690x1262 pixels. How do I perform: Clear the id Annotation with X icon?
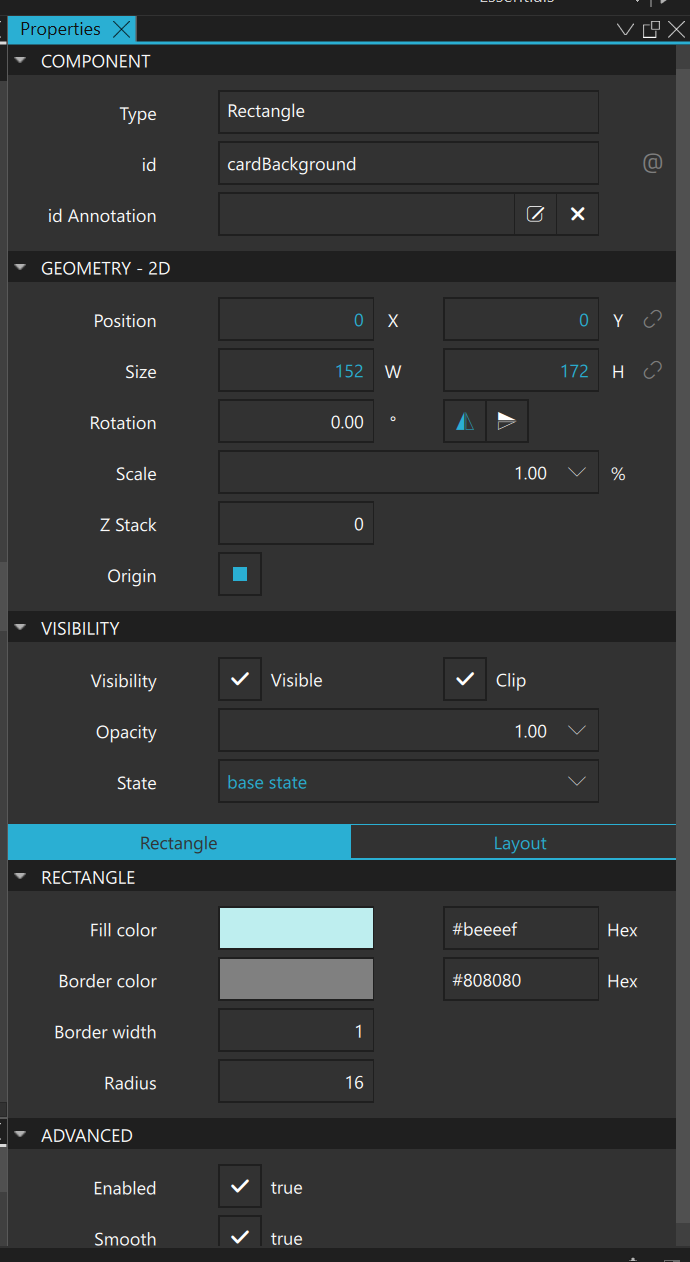point(577,214)
